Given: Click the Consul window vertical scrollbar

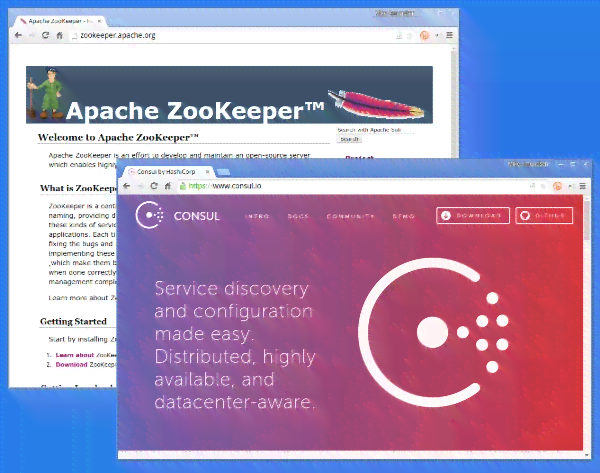Looking at the screenshot, I should click(587, 221).
